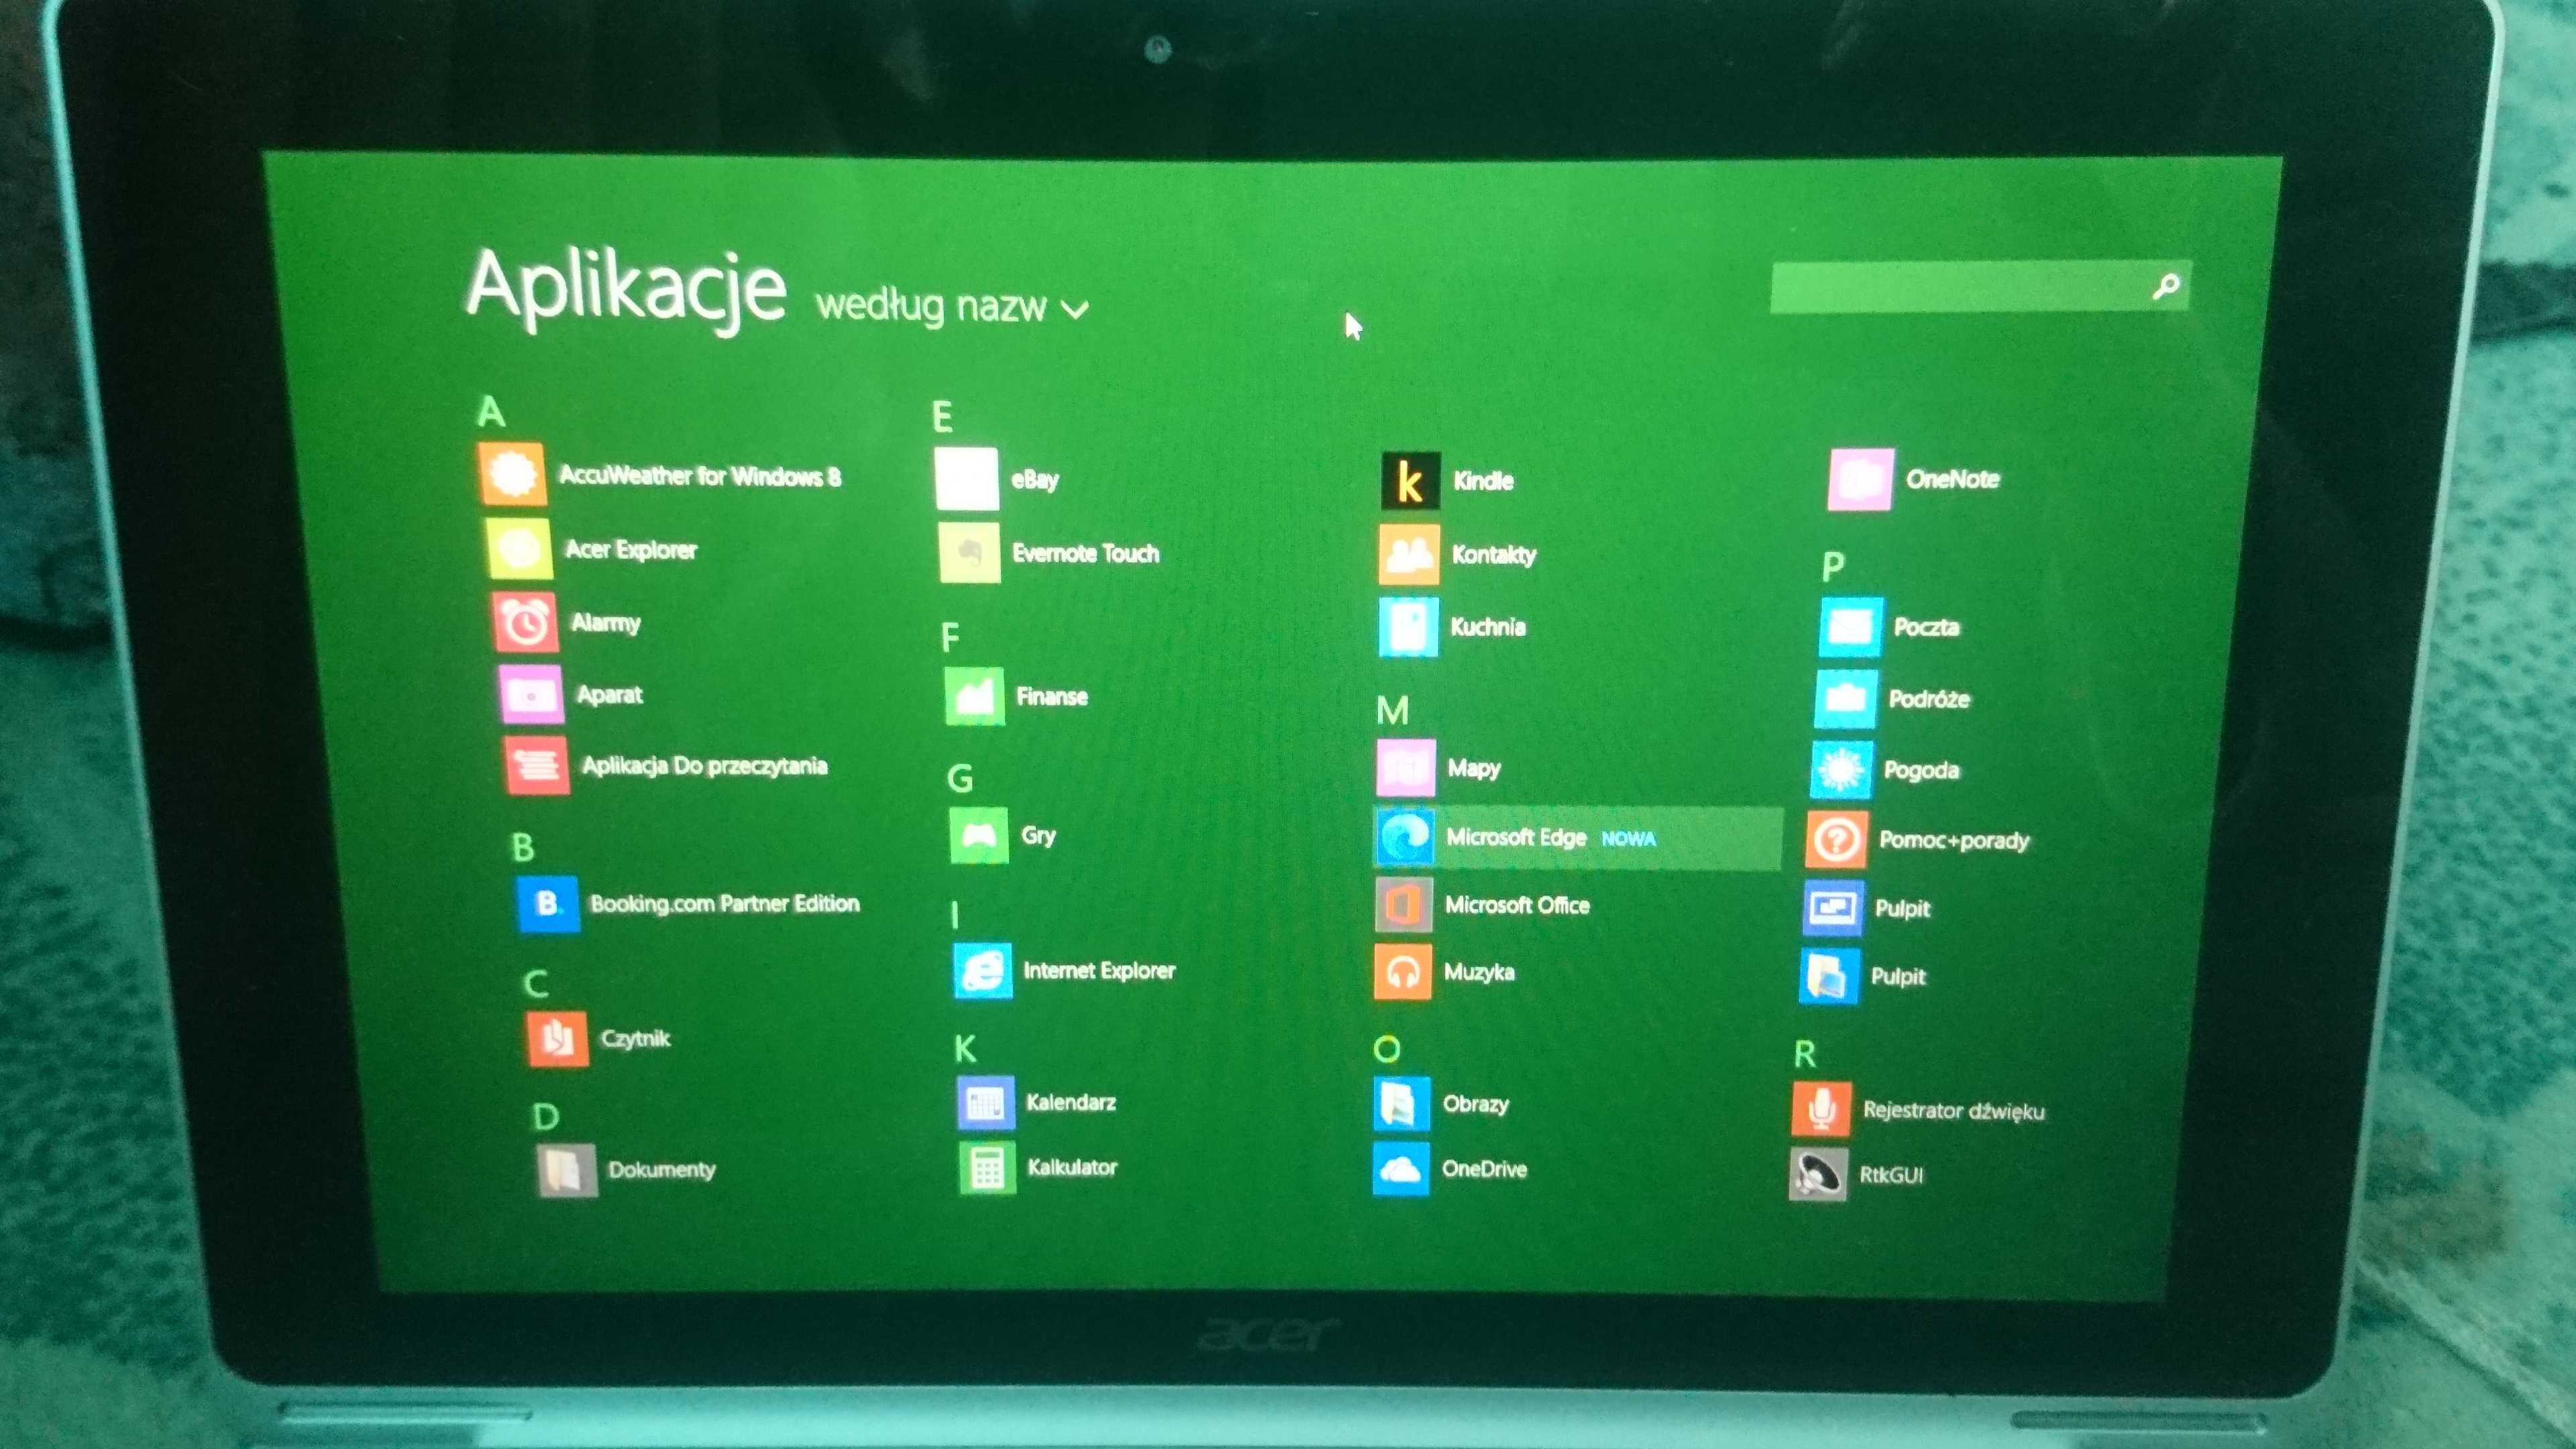Select the letter E group header
Viewport: 2576px width, 1449px height.
click(x=942, y=417)
